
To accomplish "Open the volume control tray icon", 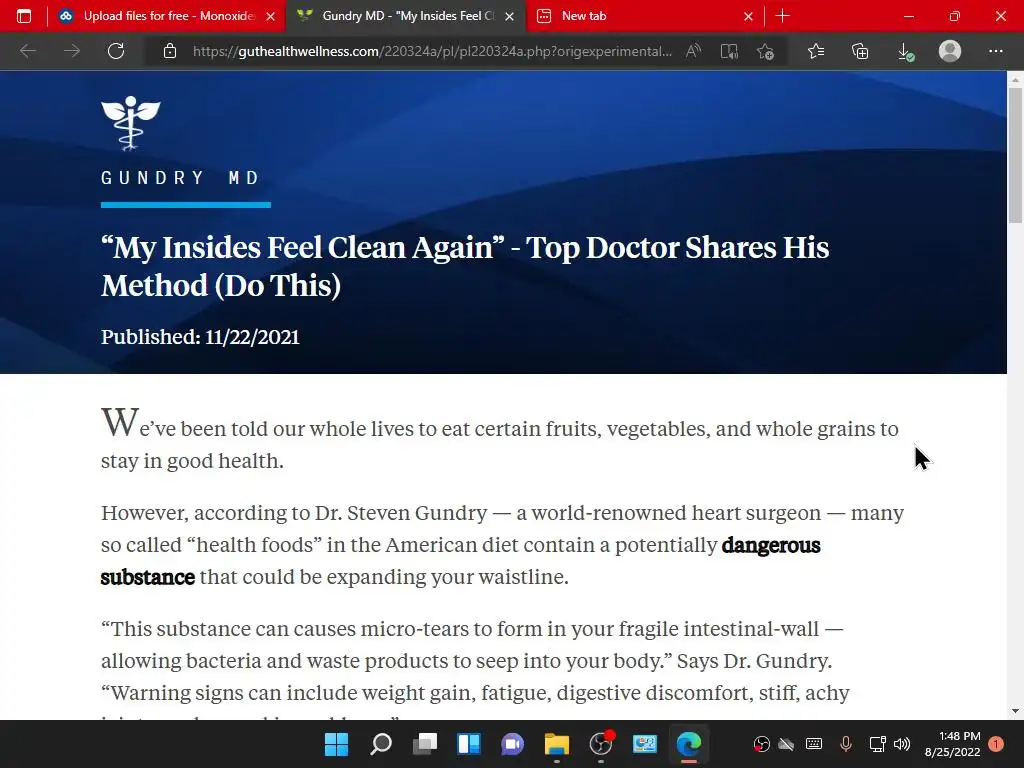I will tap(902, 744).
